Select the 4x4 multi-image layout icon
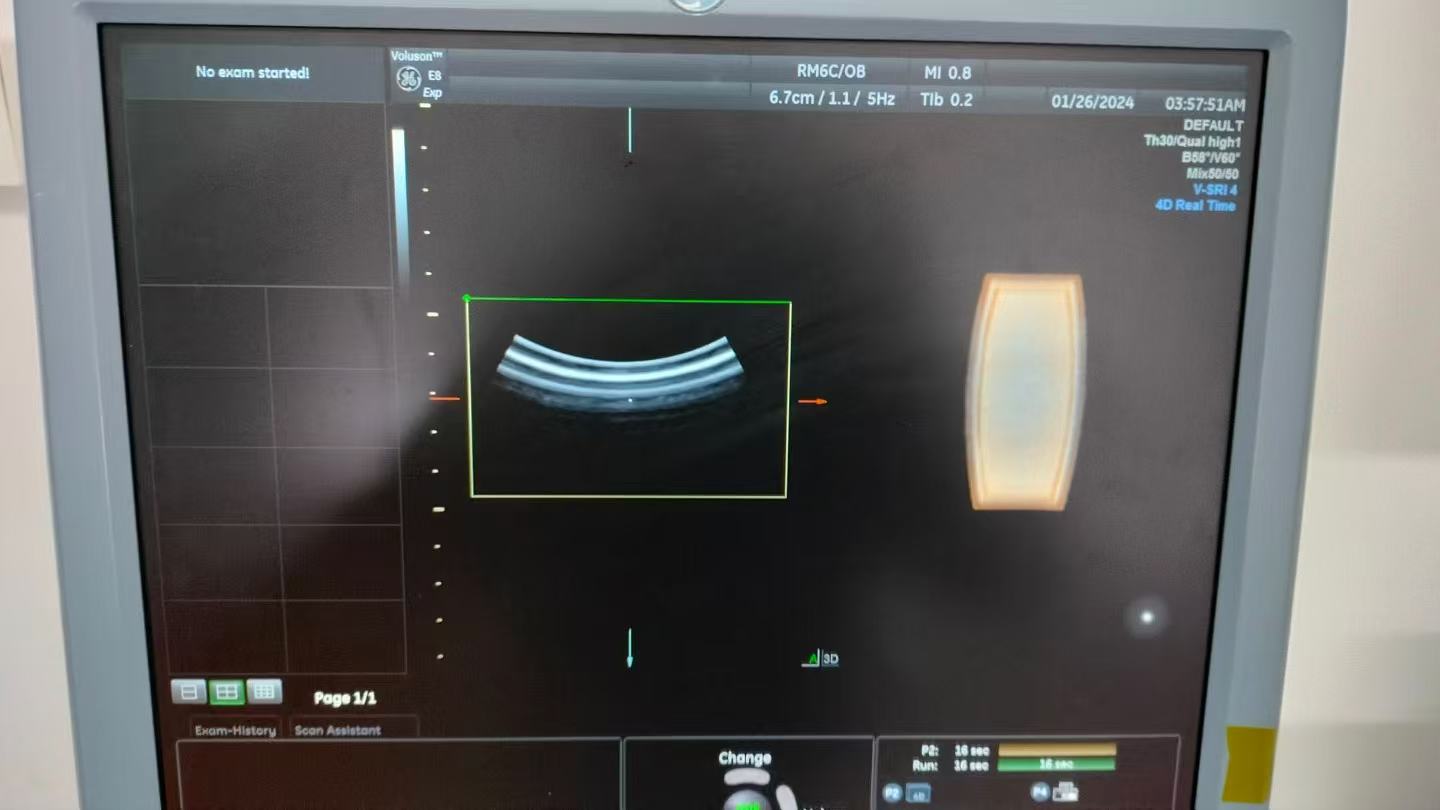Viewport: 1440px width, 810px height. click(x=264, y=691)
